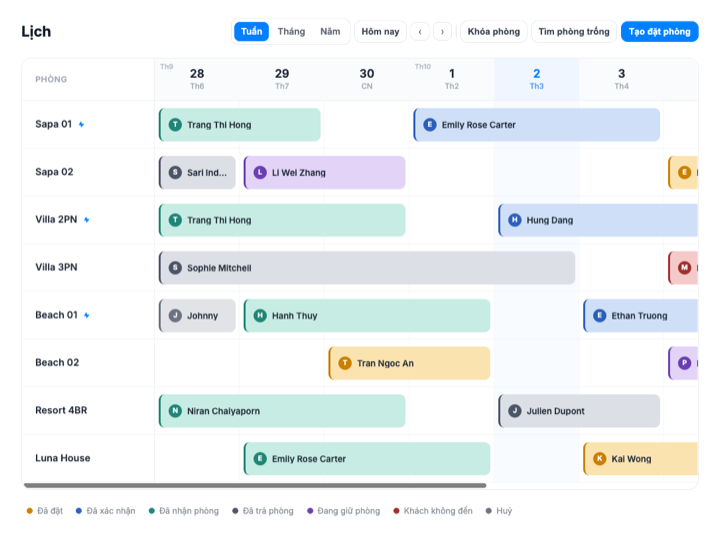Screen dimensions: 720x545
Task: Switch to the Tháng month view tab
Action: click(x=291, y=31)
